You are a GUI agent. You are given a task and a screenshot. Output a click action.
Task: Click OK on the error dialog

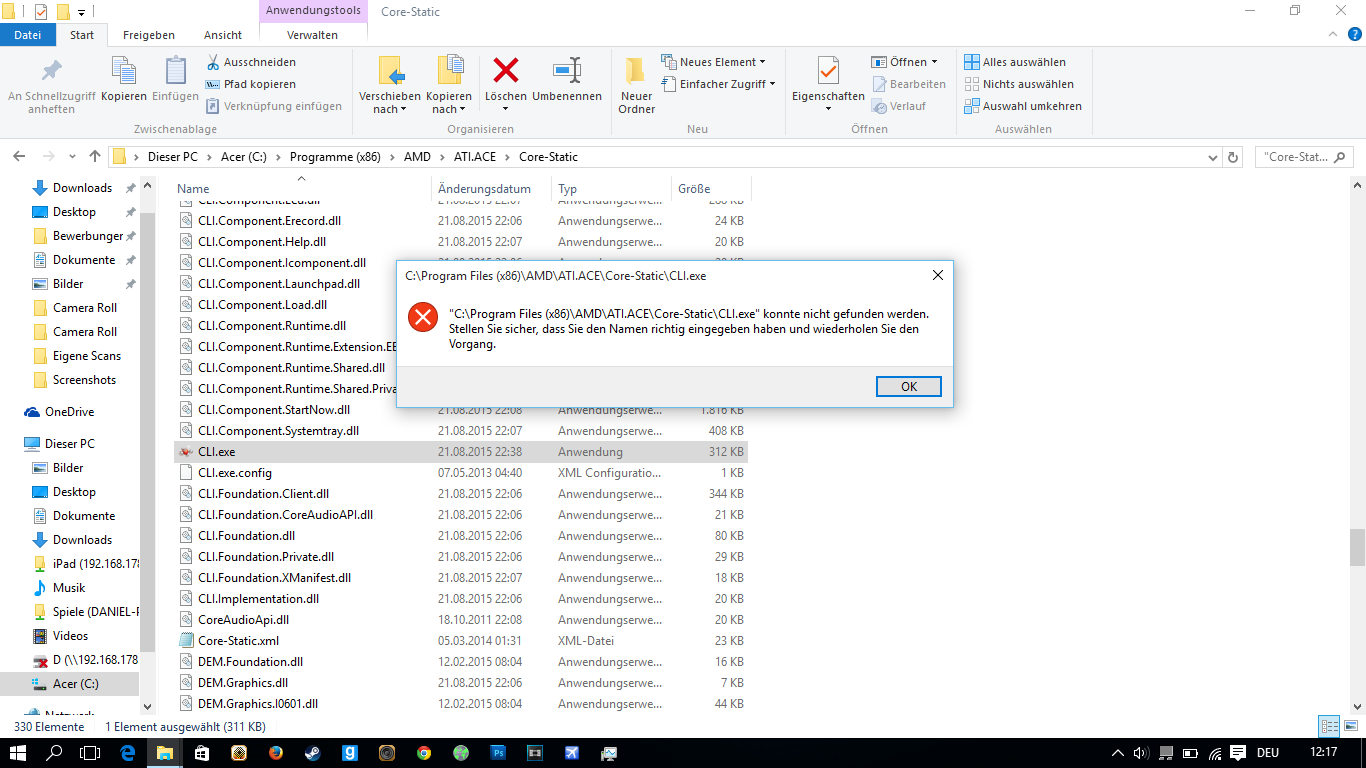pyautogui.click(x=908, y=386)
